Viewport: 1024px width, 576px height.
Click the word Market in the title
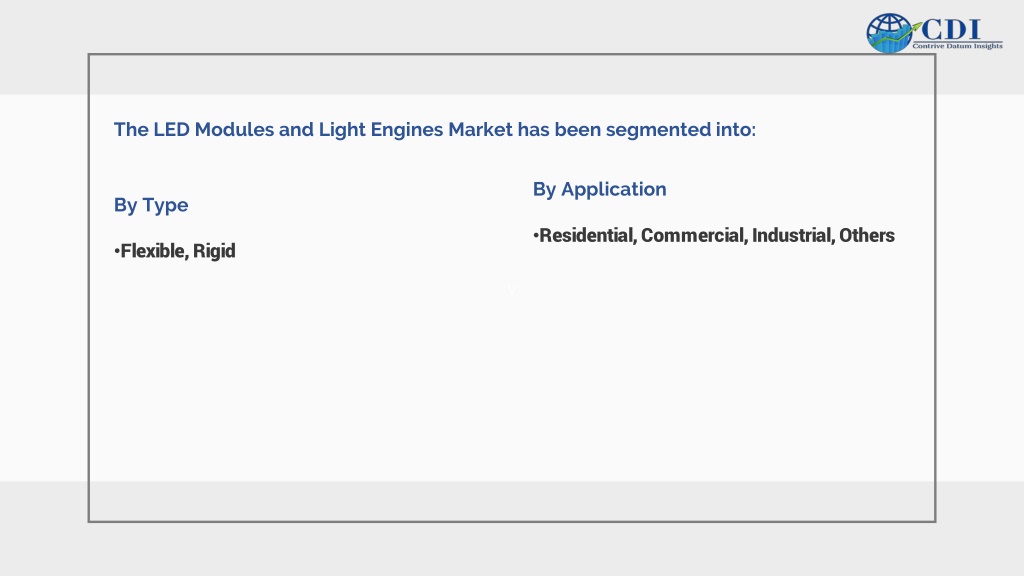click(480, 129)
